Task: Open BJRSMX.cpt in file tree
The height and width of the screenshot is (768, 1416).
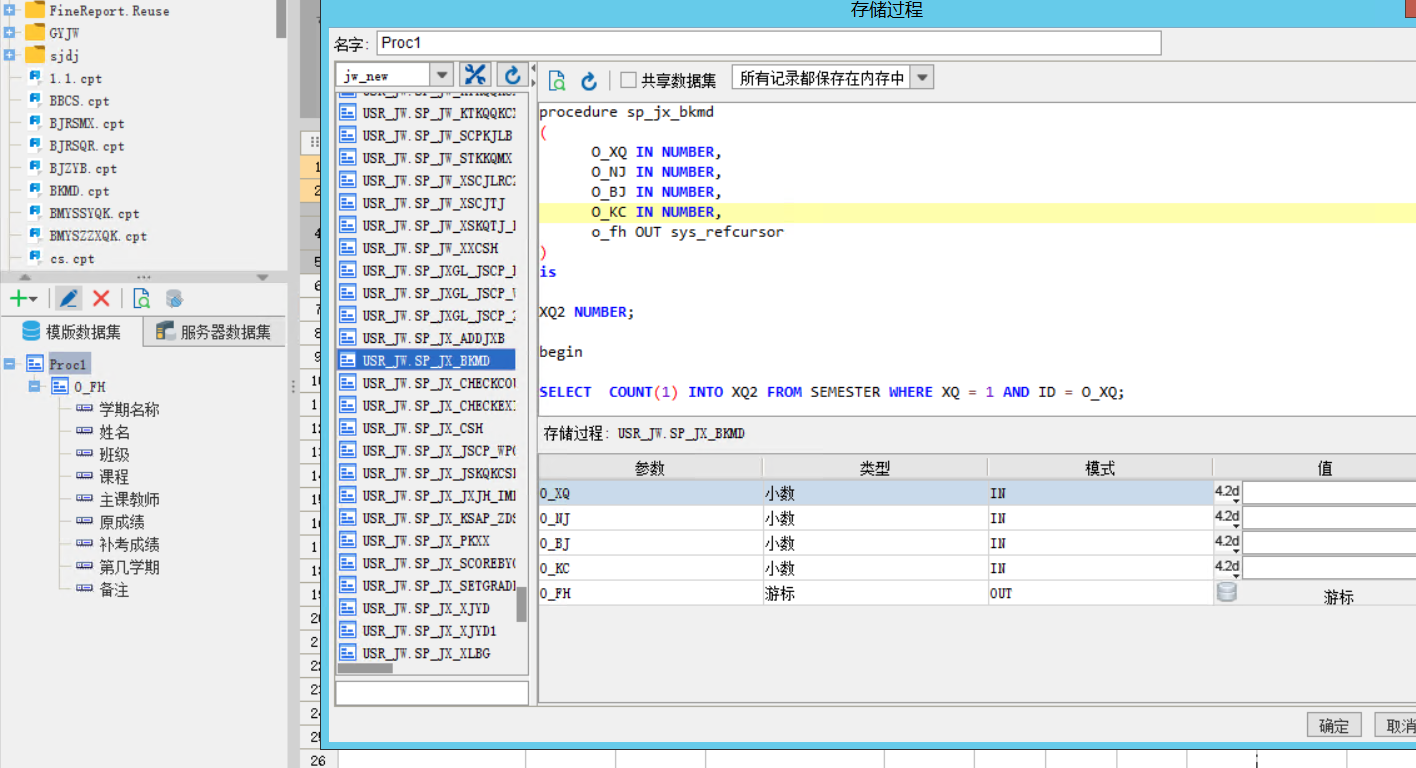Action: [x=87, y=123]
